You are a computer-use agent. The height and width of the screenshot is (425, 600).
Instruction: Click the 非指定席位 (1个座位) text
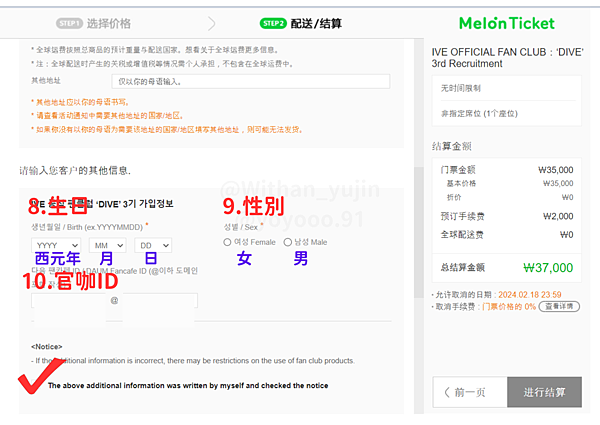point(479,114)
